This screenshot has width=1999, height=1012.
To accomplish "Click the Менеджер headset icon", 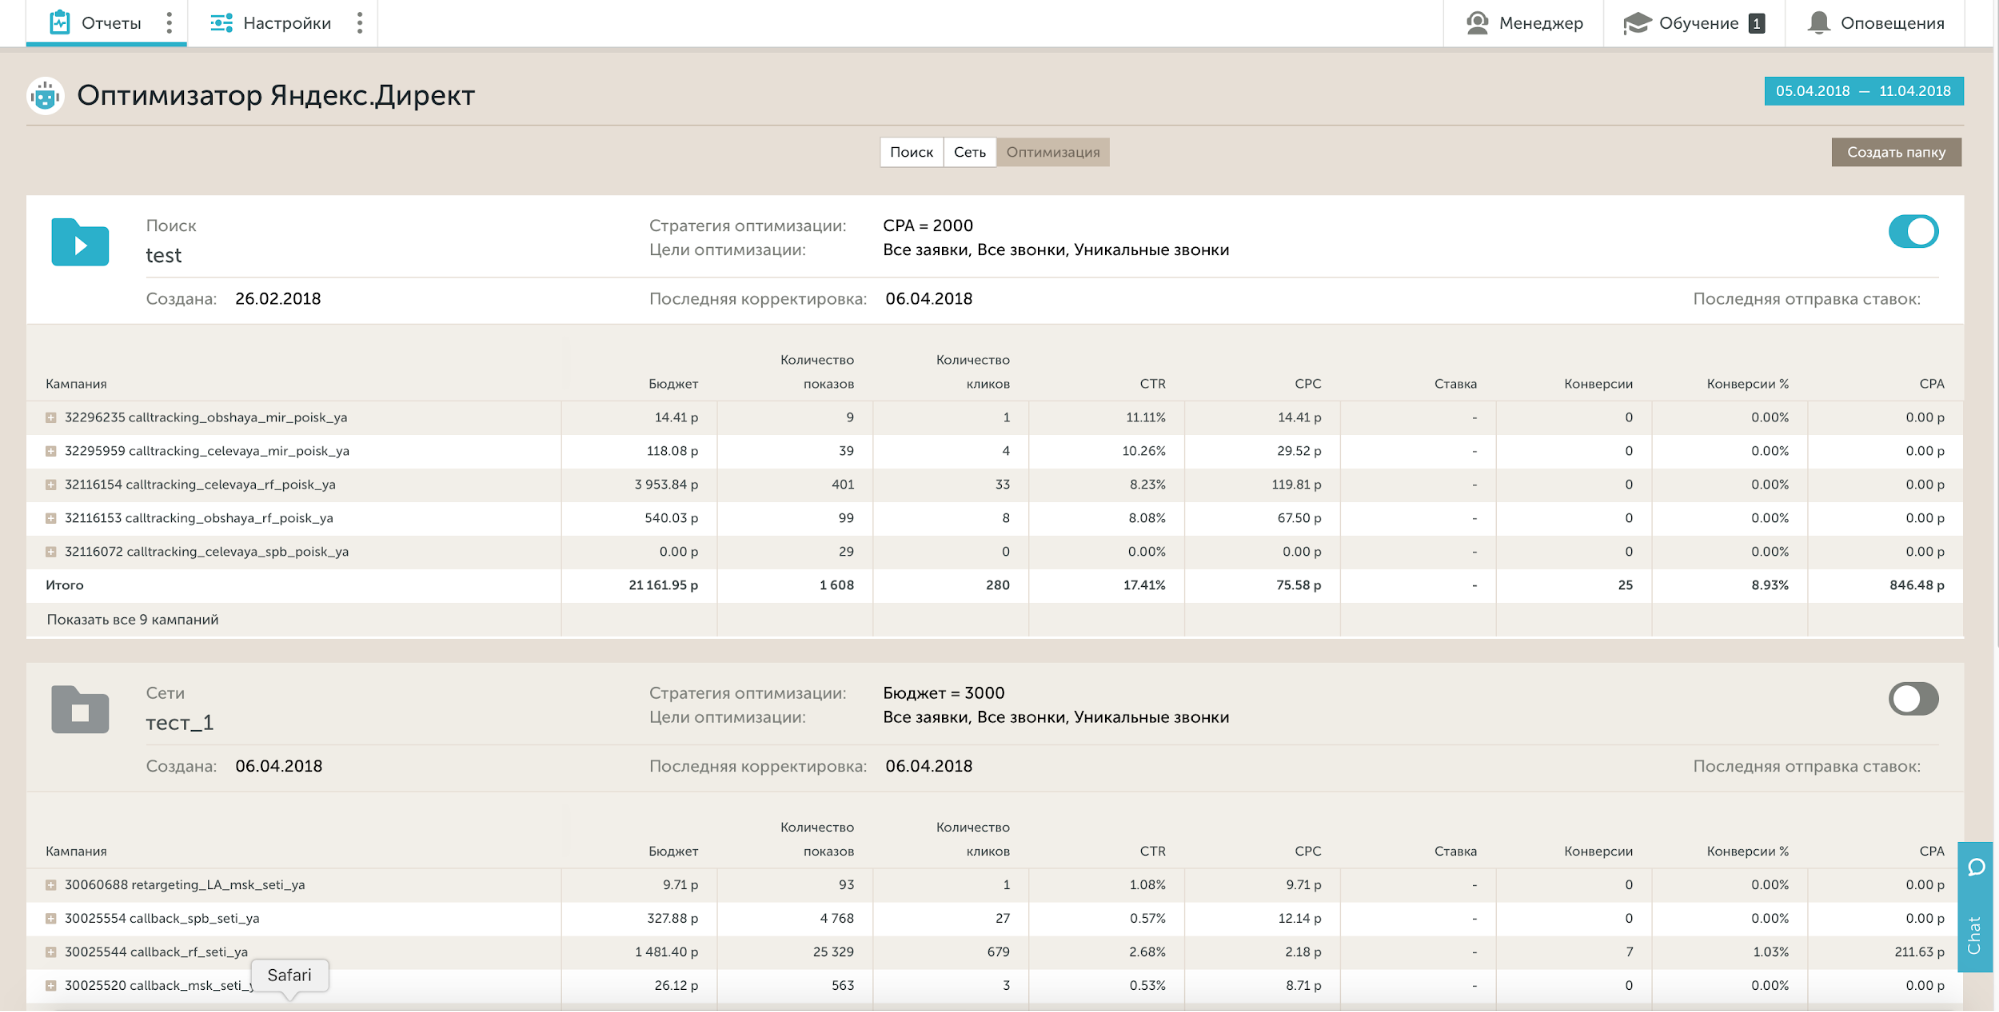I will (x=1477, y=22).
